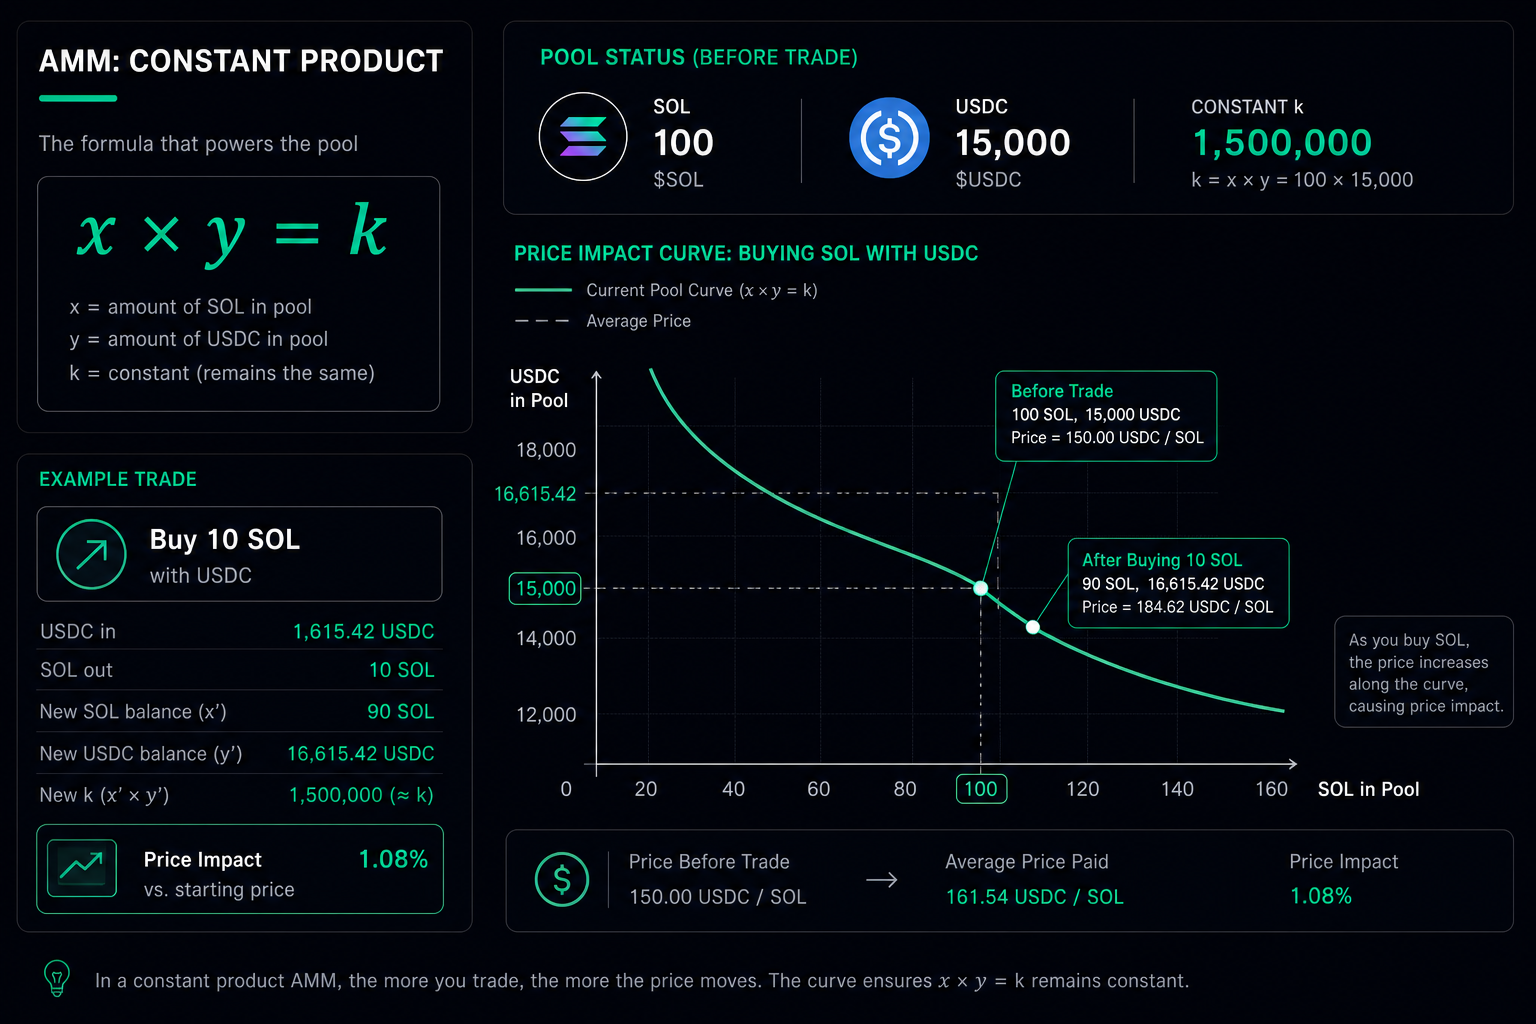
Task: Click the k = x × y = 100 × 15,000 text
Action: [x=1302, y=180]
